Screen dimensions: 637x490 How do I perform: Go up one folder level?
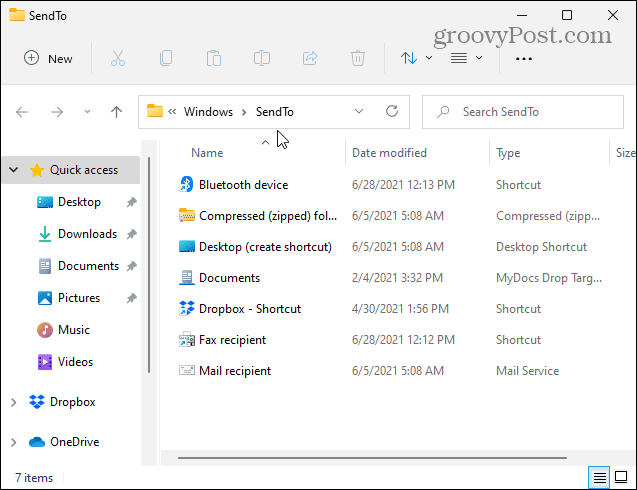[116, 112]
